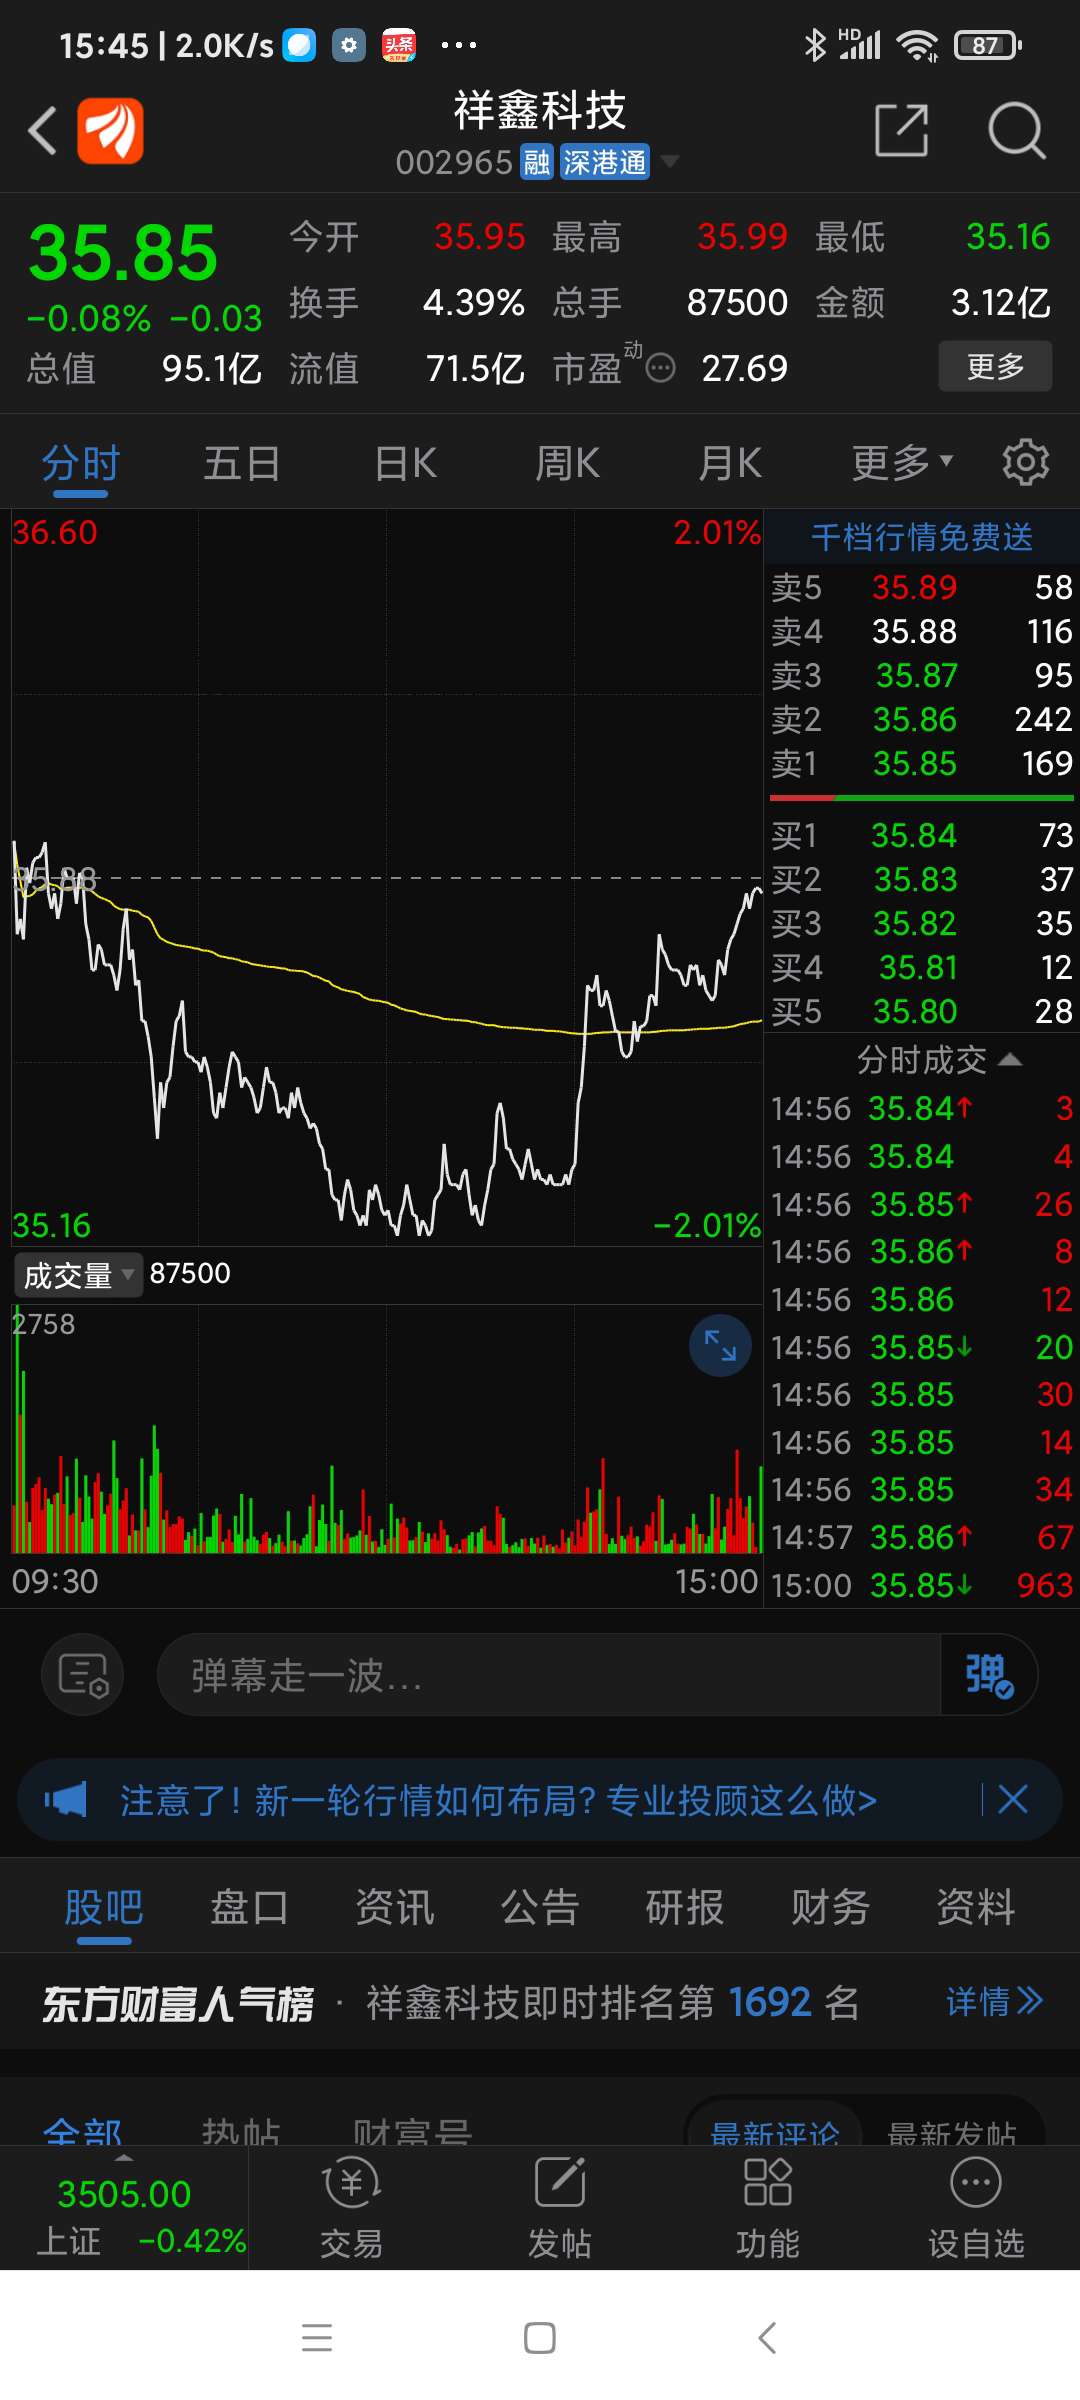Tap the megaphone announcement icon
This screenshot has width=1080, height=2400.
click(x=66, y=1800)
